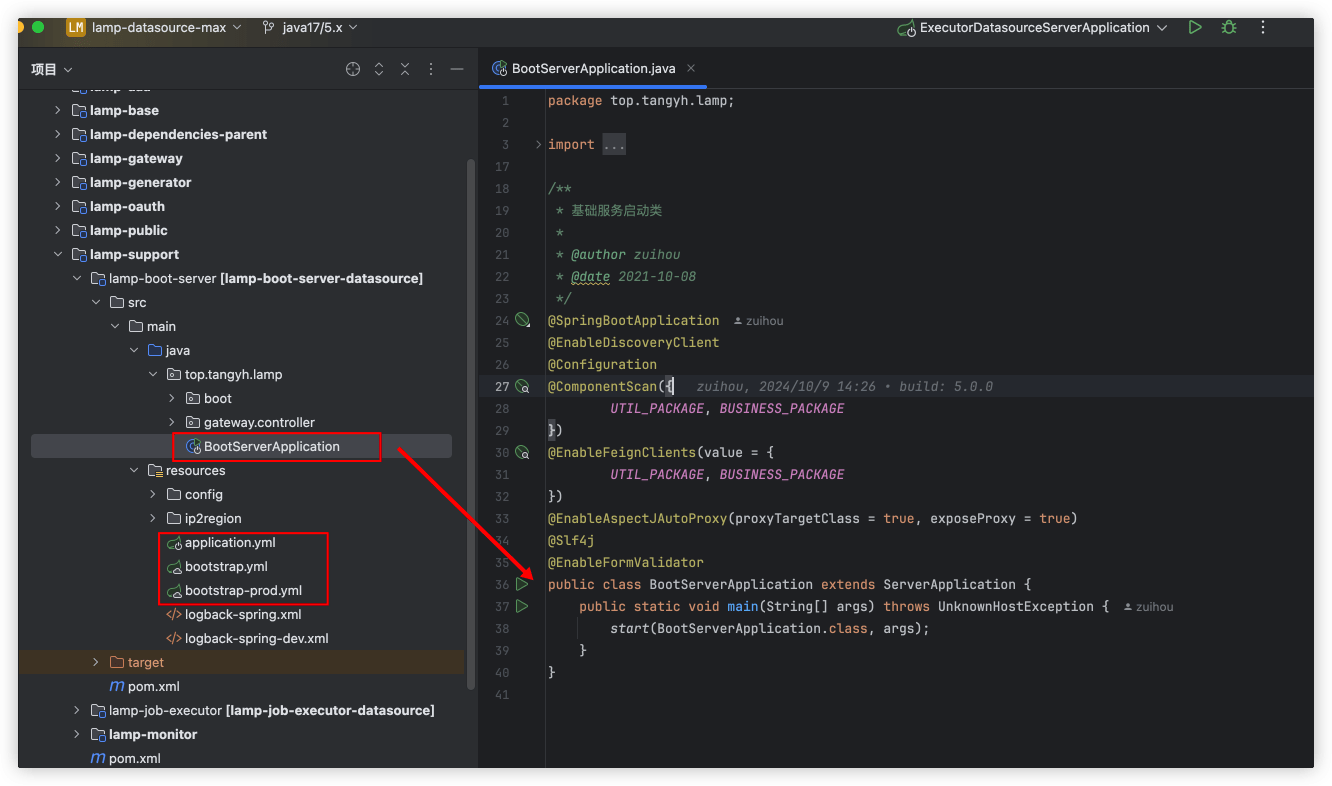Click the Debug bug icon in toolbar
The height and width of the screenshot is (786, 1332).
click(1229, 28)
